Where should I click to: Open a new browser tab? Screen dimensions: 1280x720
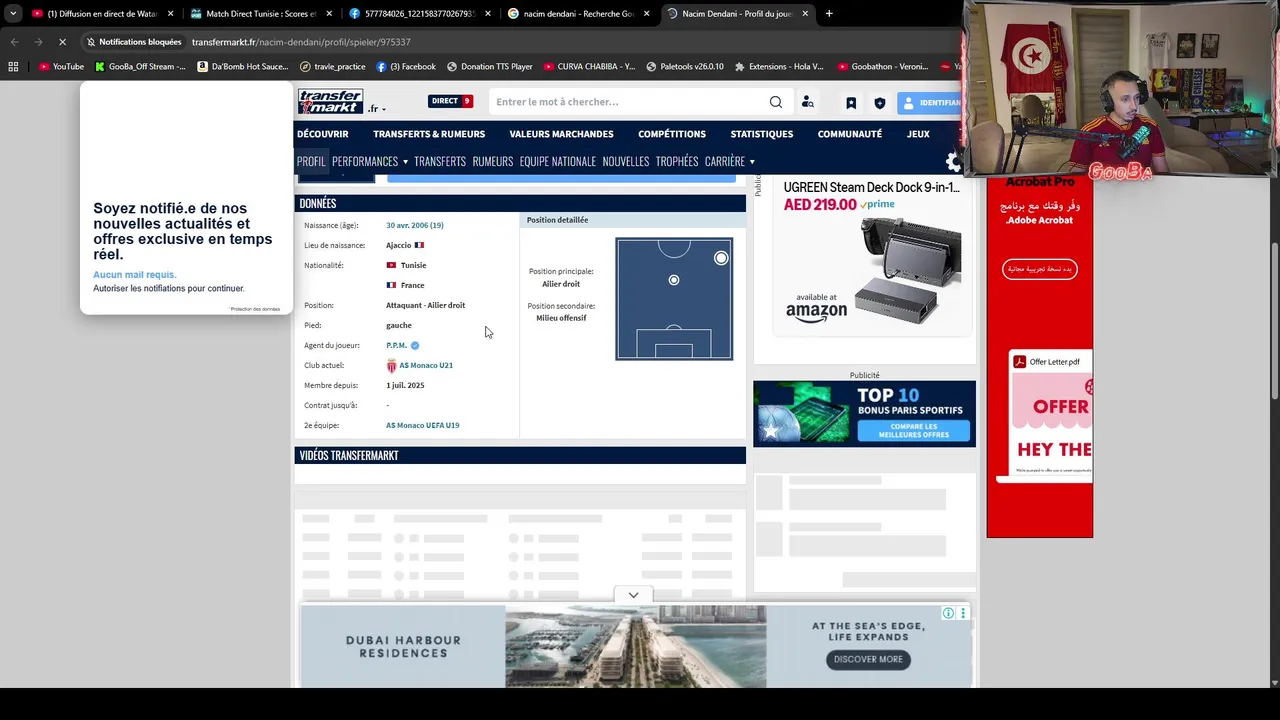click(x=829, y=14)
